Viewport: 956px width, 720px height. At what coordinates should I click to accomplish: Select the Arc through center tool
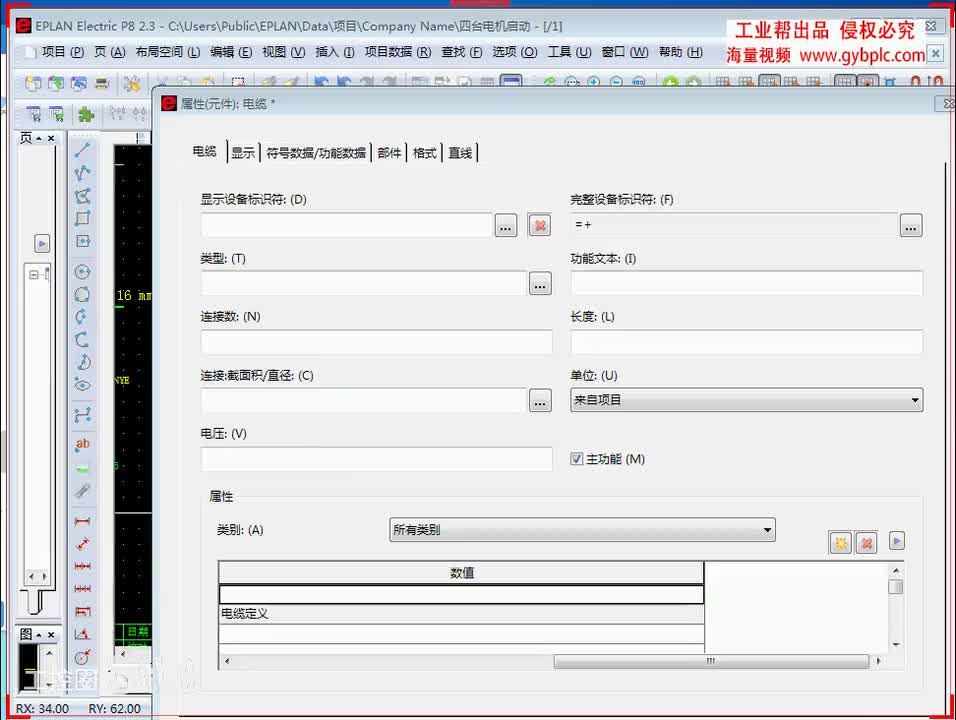click(x=82, y=317)
